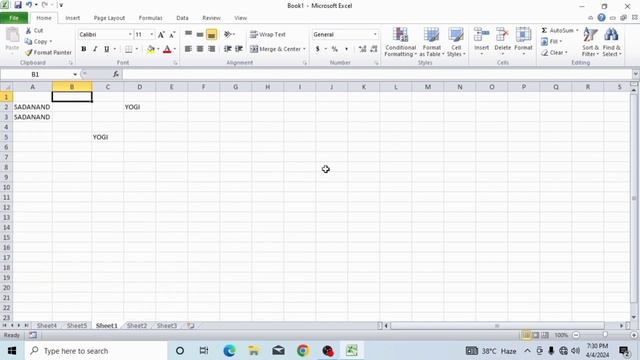The width and height of the screenshot is (640, 360).
Task: Toggle Underline formatting
Action: 107,49
